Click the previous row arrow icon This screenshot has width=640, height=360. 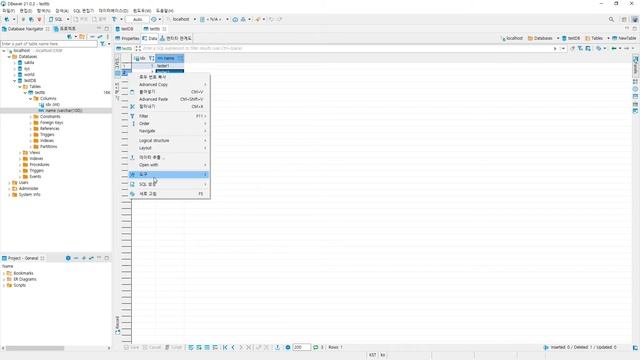(233, 347)
